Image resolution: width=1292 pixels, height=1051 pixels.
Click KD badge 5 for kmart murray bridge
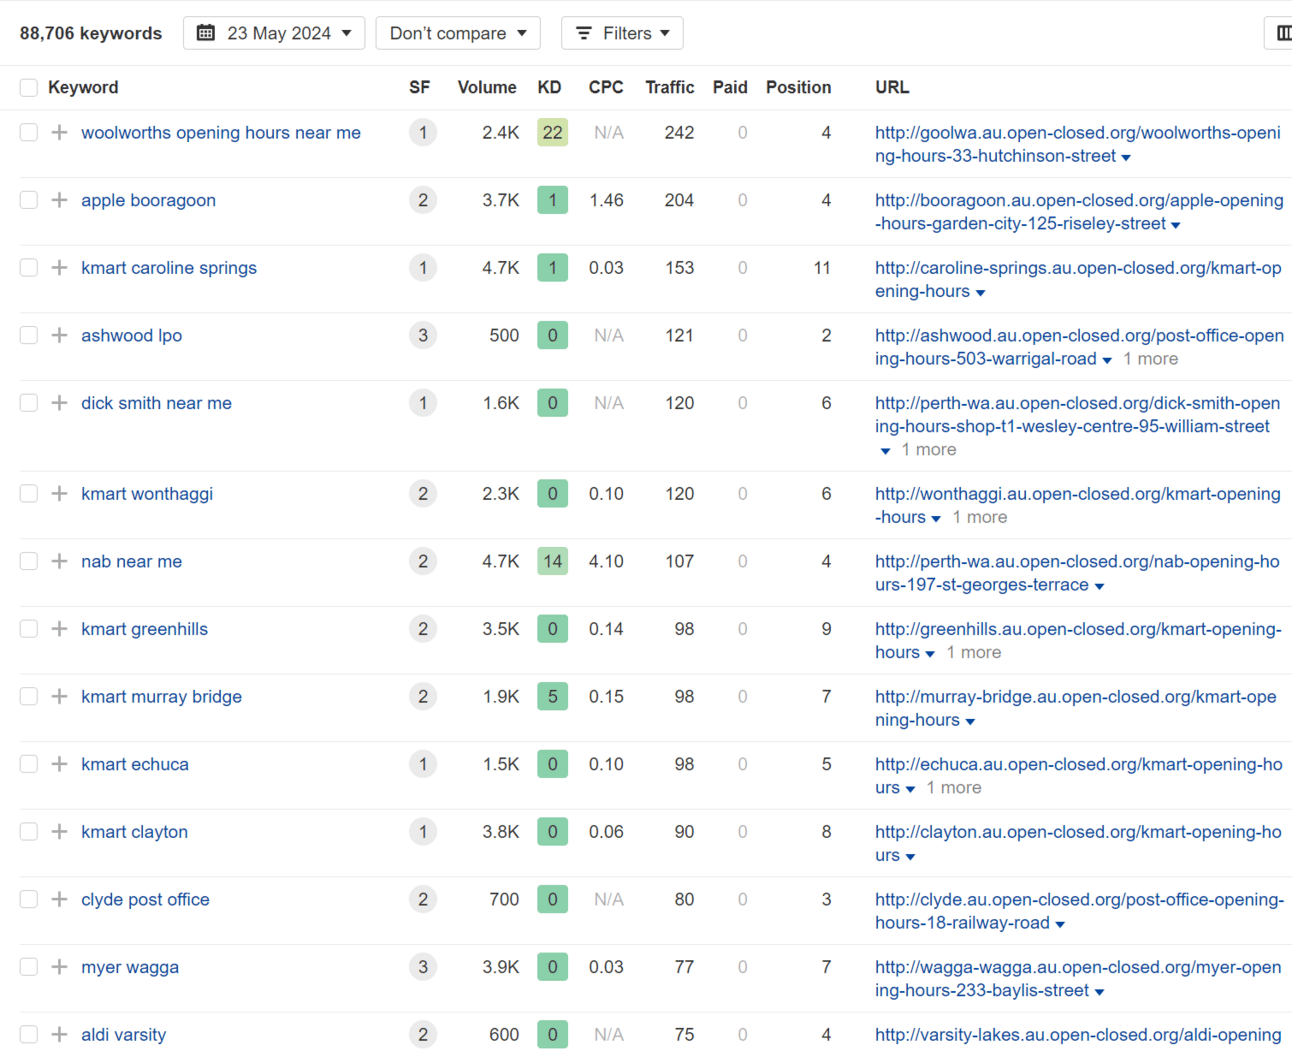[x=552, y=697]
